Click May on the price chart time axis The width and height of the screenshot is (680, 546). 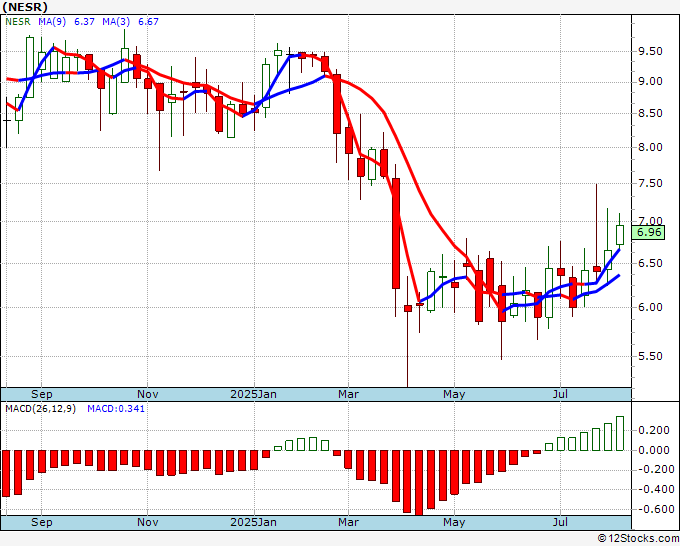(454, 394)
